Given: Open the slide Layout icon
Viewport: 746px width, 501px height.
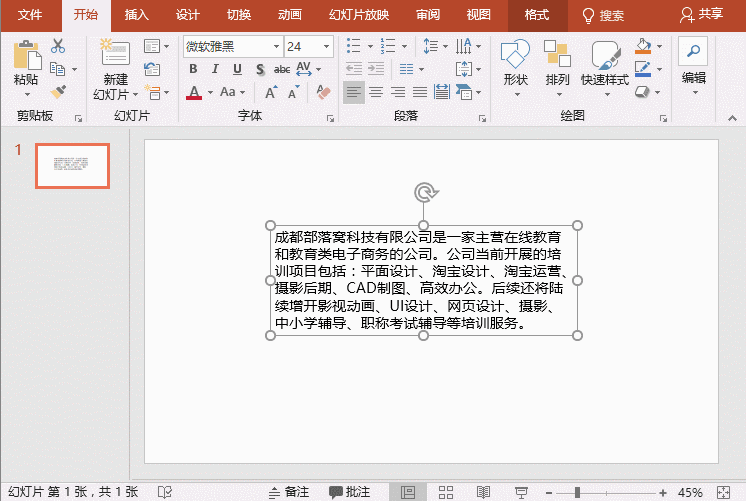Looking at the screenshot, I should [152, 46].
